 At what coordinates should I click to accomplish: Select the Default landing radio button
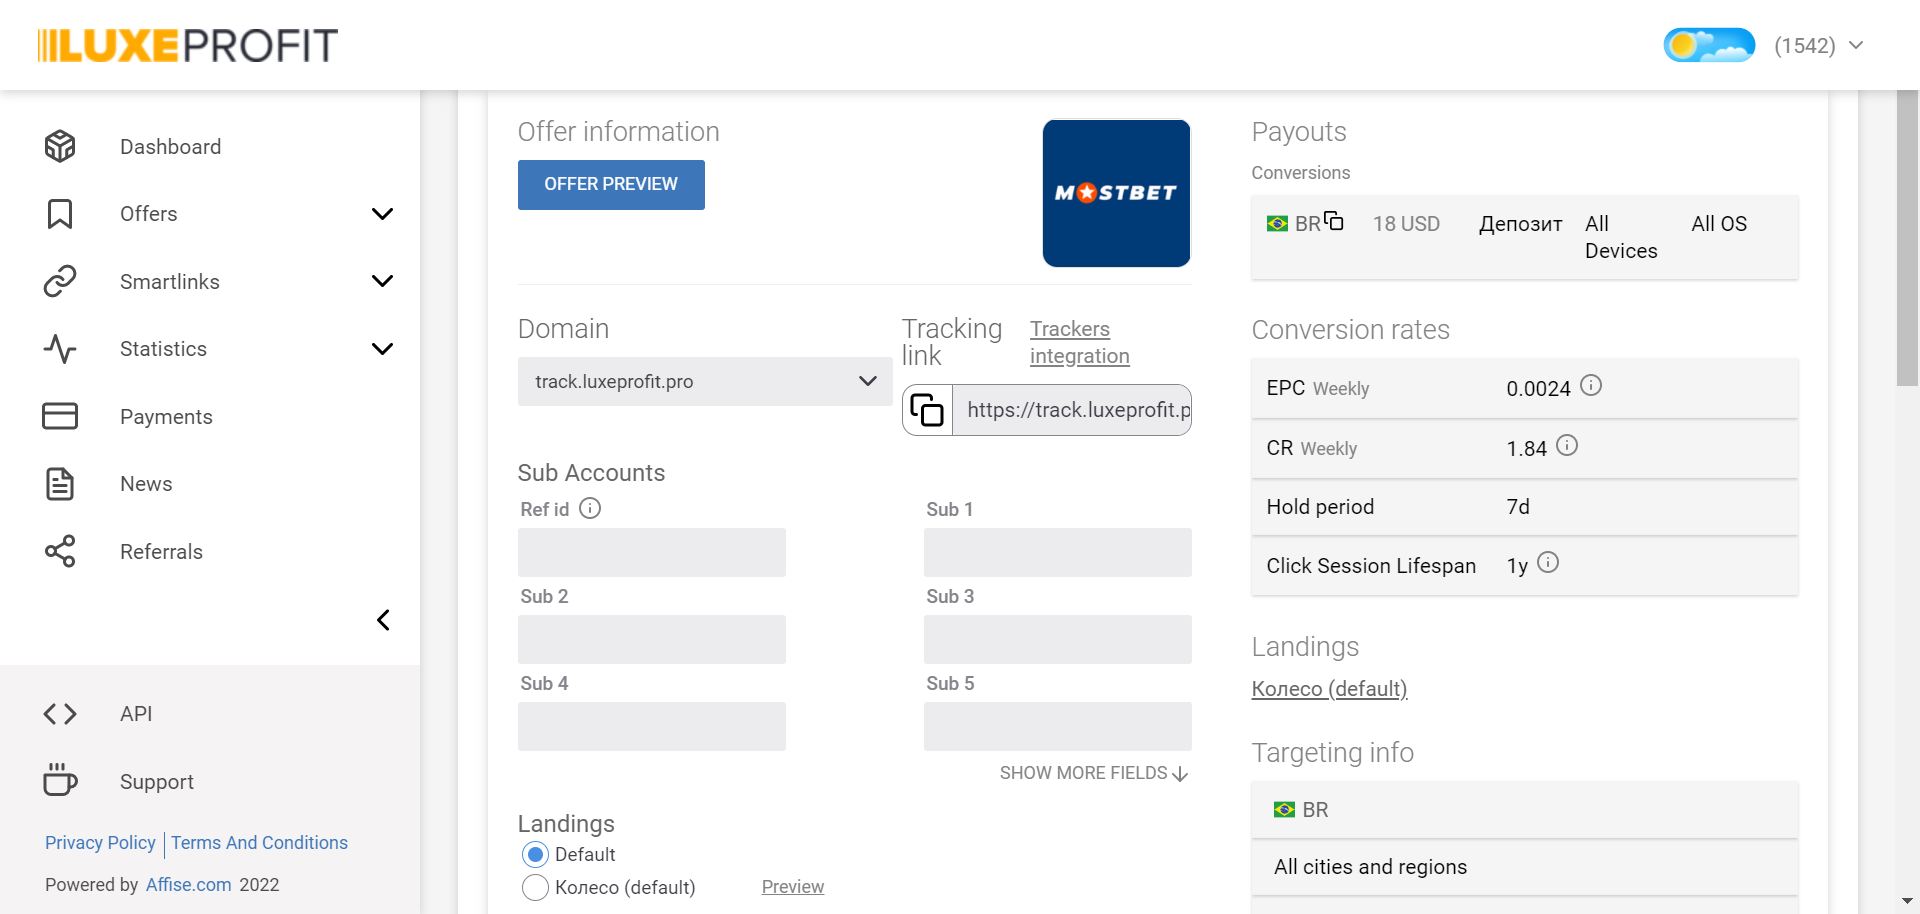pyautogui.click(x=535, y=855)
